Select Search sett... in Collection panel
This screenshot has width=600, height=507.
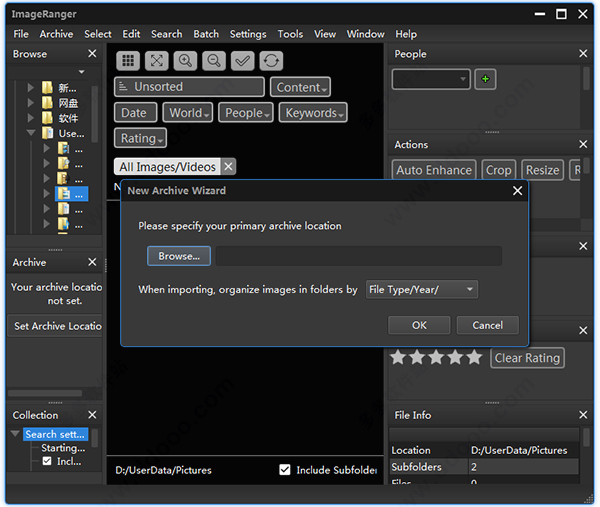click(55, 434)
